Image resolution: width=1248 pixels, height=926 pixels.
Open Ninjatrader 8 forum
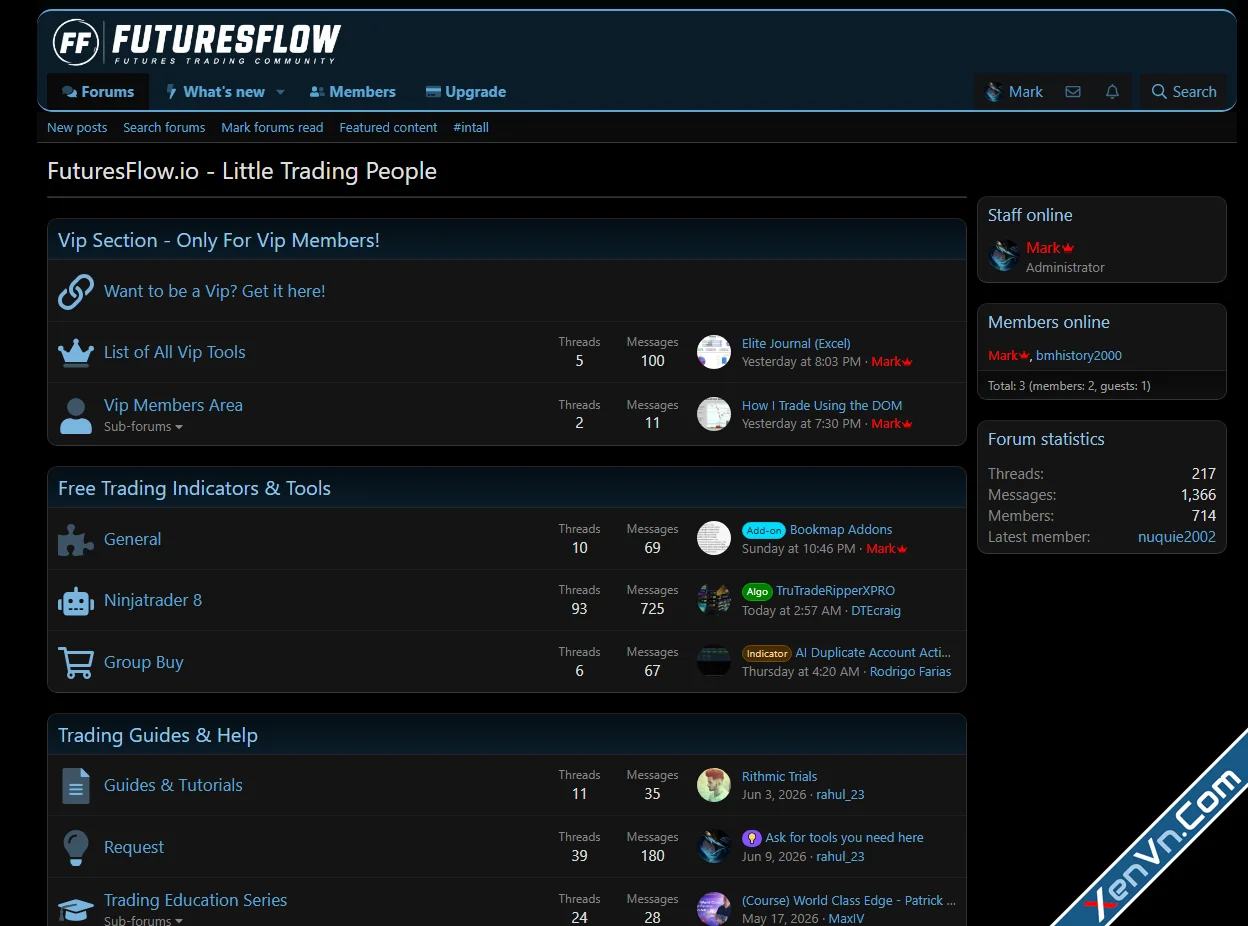[x=153, y=600]
